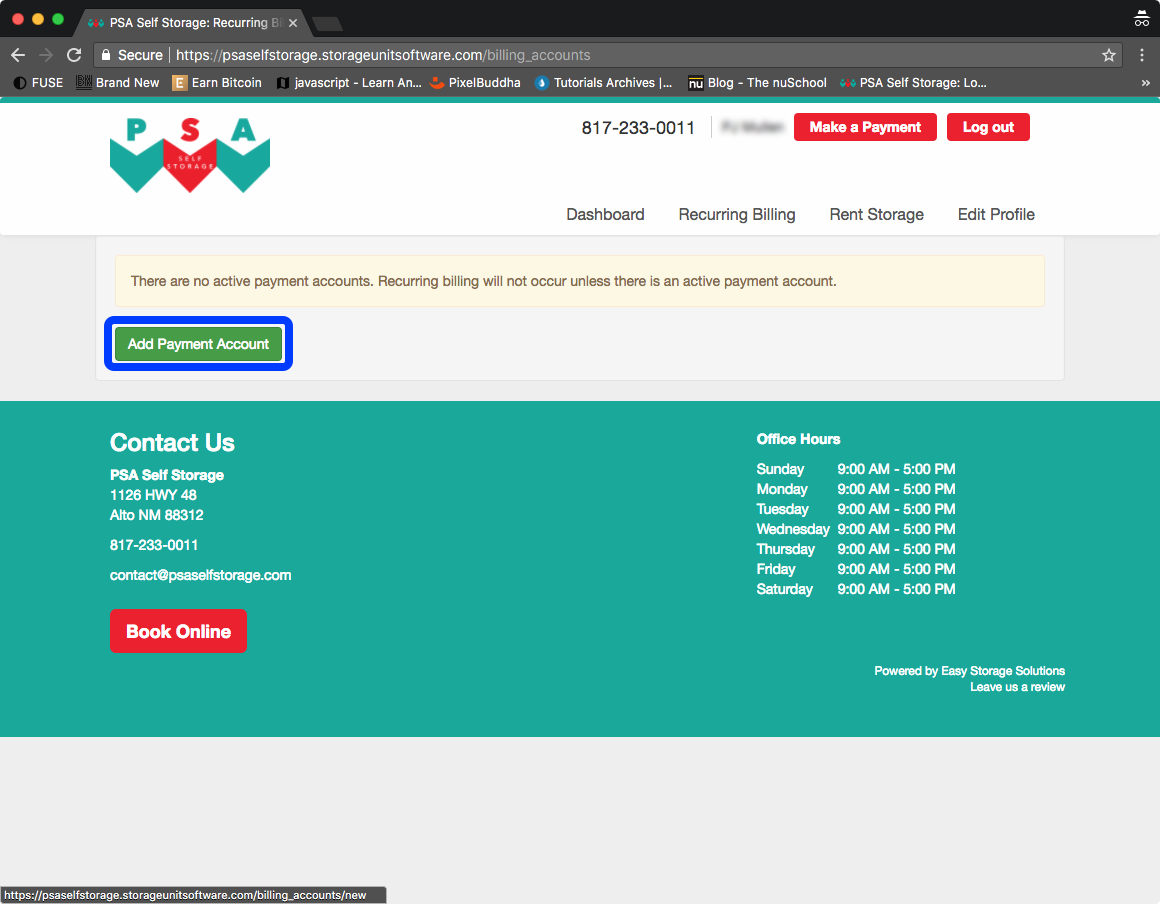Click the footer phone number 817-233-0011
Screen dimensions: 1160x904
click(154, 545)
